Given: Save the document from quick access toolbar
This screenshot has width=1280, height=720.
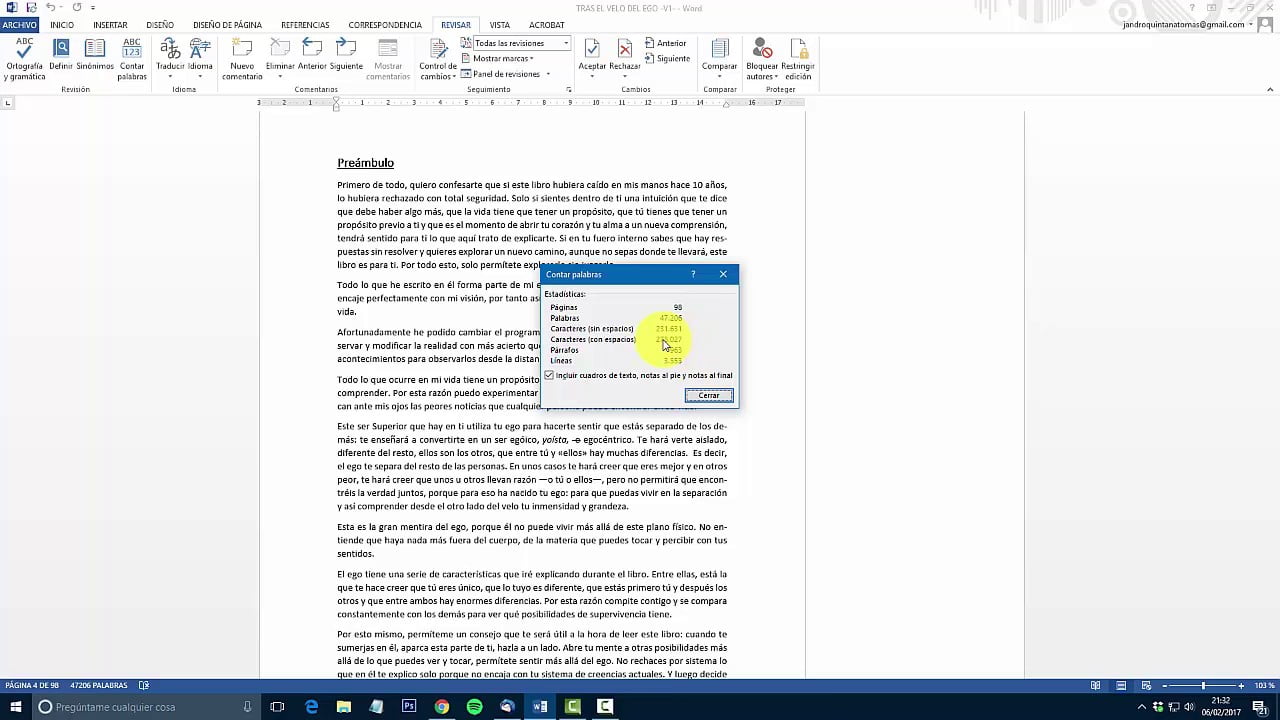Looking at the screenshot, I should 31,8.
